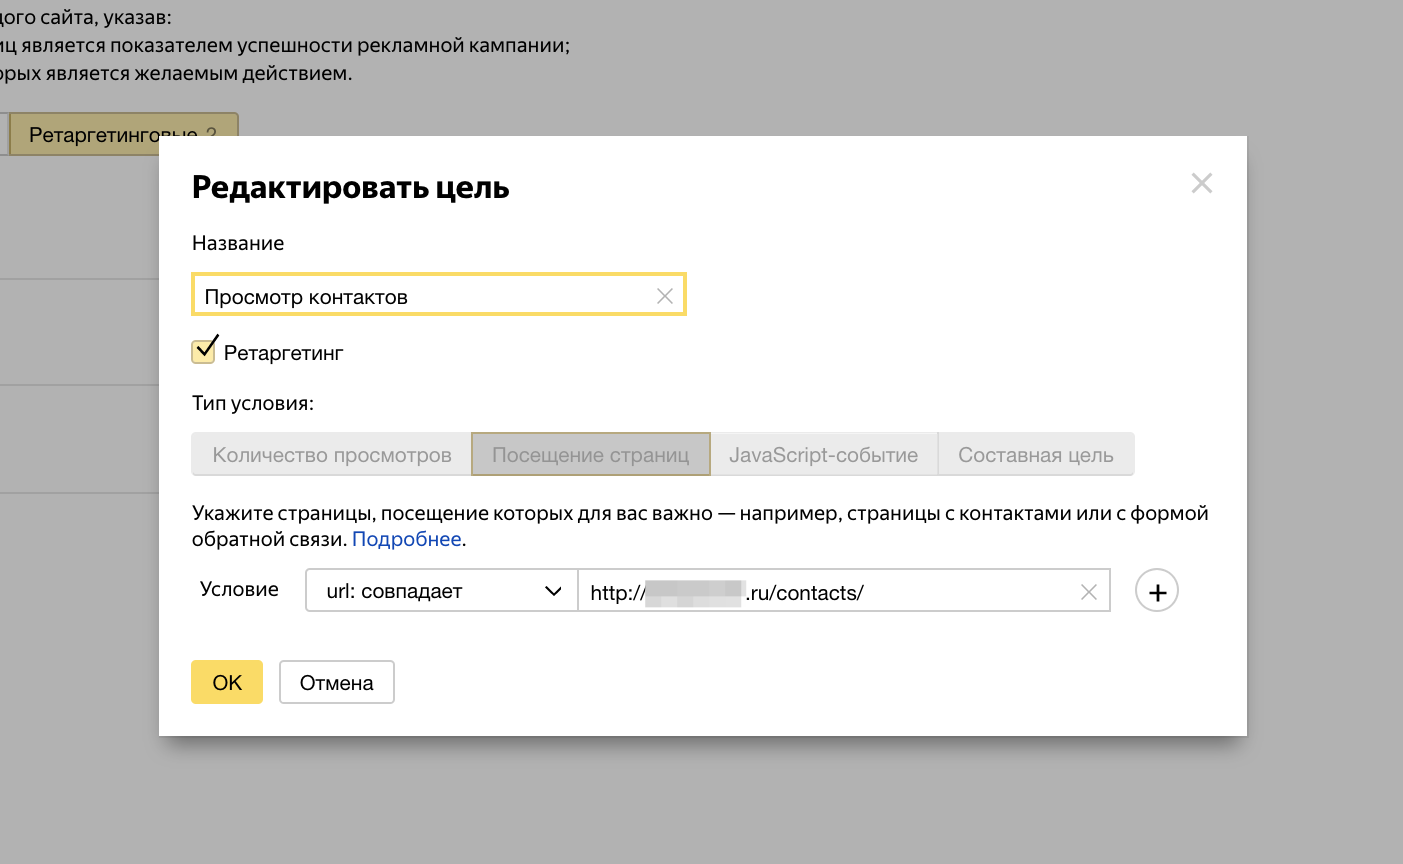Click the question mark beside Ретаргетинговые
1403x864 pixels.
coord(211,134)
